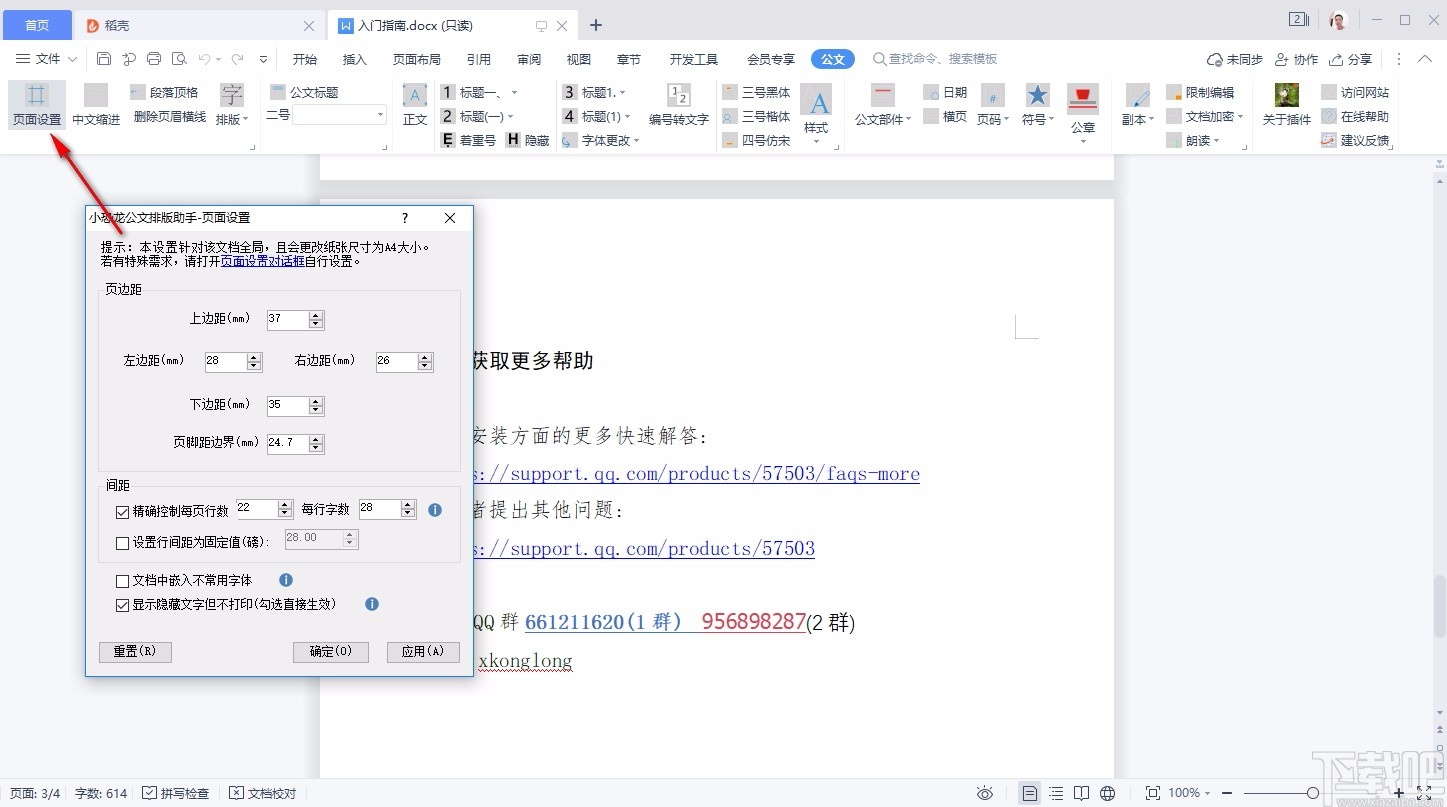Image resolution: width=1447 pixels, height=807 pixels.
Task: Insert a date using the 日期 icon
Action: (x=946, y=91)
